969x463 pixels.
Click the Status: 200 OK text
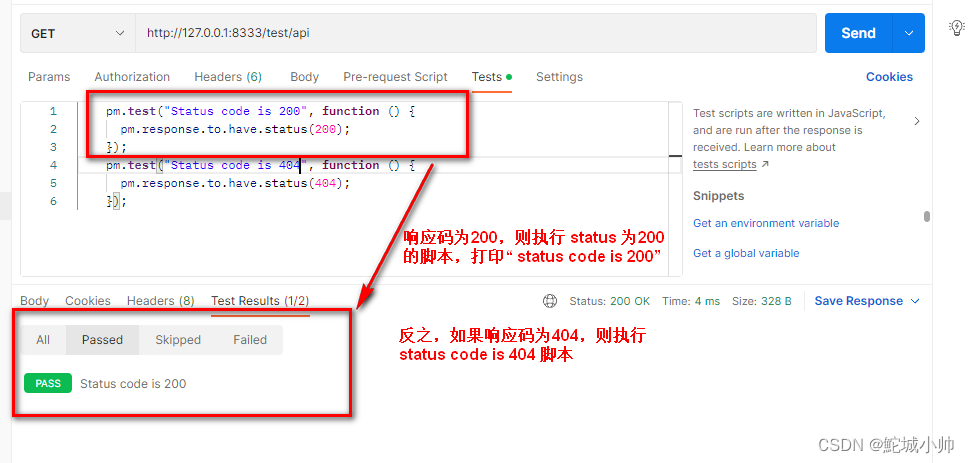(x=609, y=301)
